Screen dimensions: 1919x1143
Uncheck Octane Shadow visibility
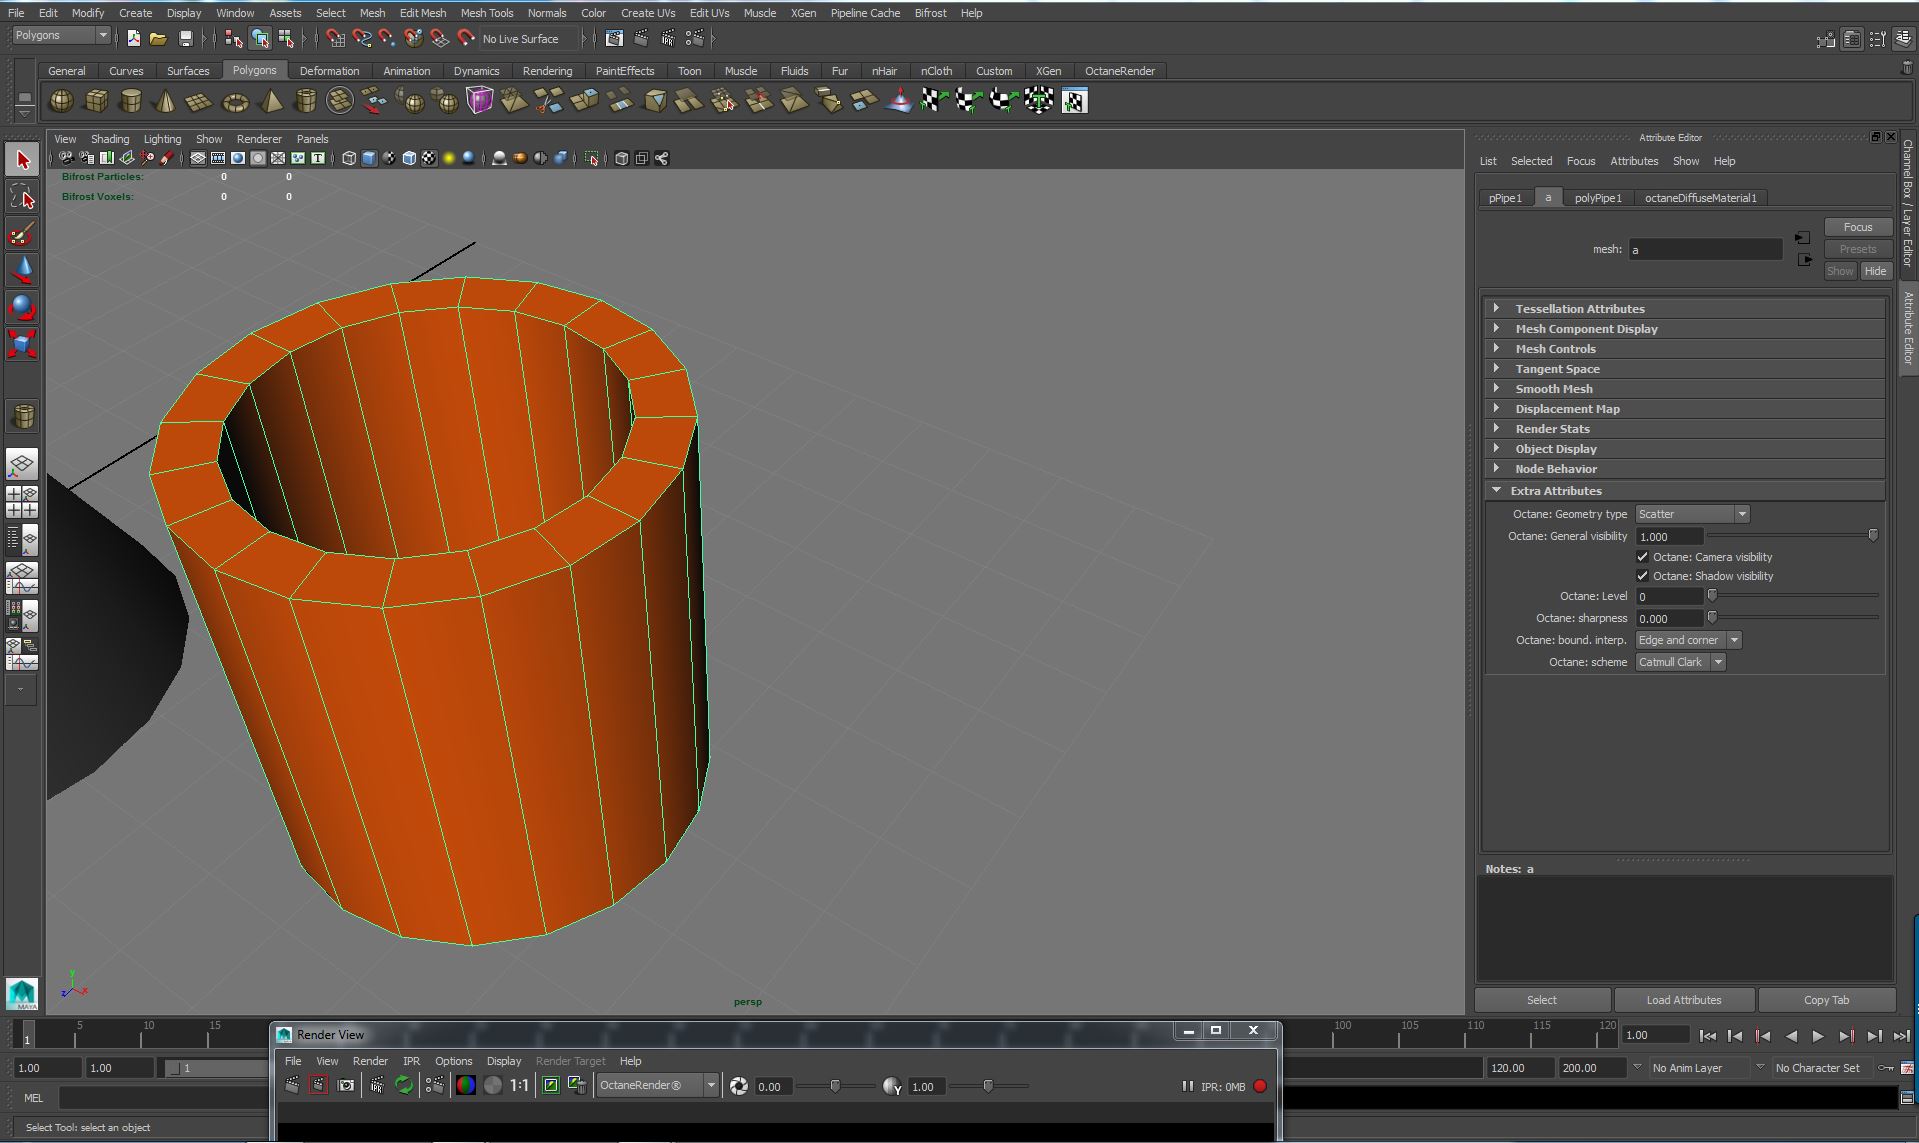(1642, 576)
